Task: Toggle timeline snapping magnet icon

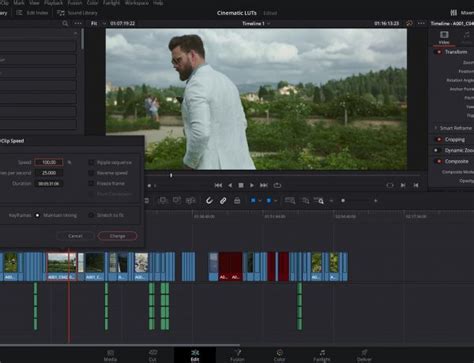Action: [209, 201]
